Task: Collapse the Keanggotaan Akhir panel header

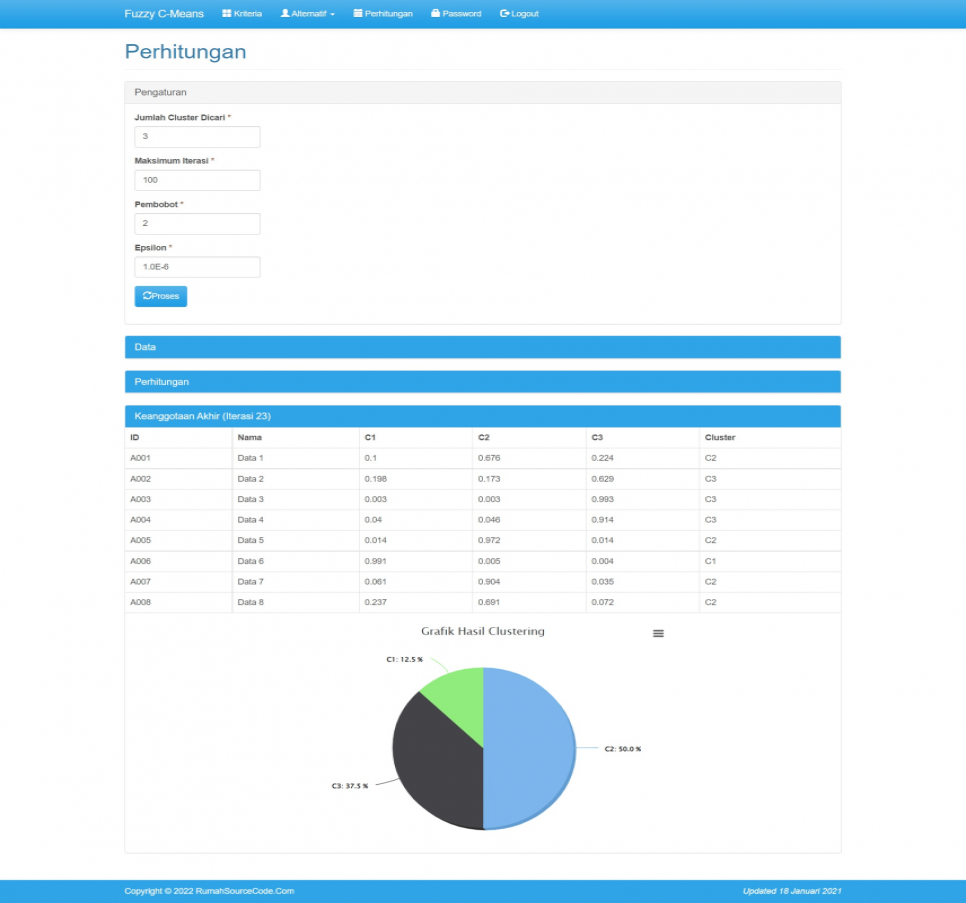Action: click(x=482, y=416)
